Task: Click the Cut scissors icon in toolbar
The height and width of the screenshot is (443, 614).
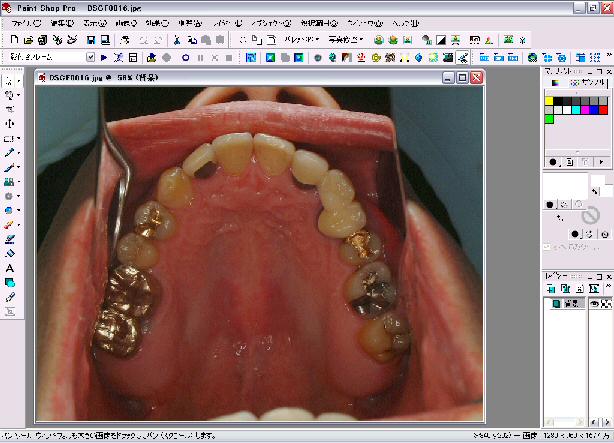Action: [177, 40]
